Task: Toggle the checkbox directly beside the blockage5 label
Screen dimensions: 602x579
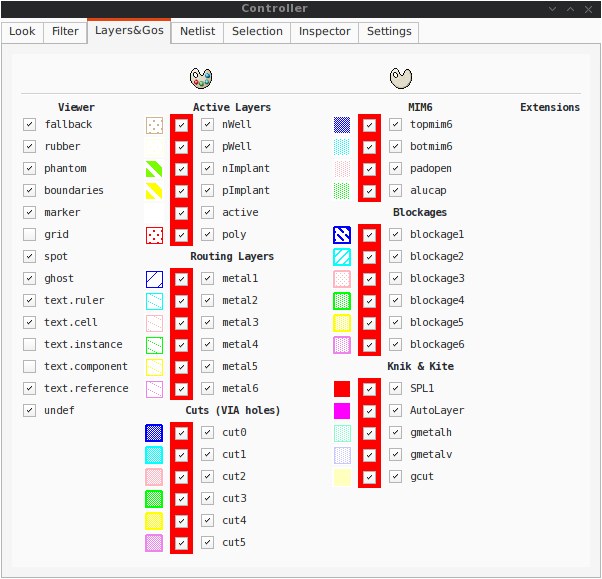Action: 395,322
